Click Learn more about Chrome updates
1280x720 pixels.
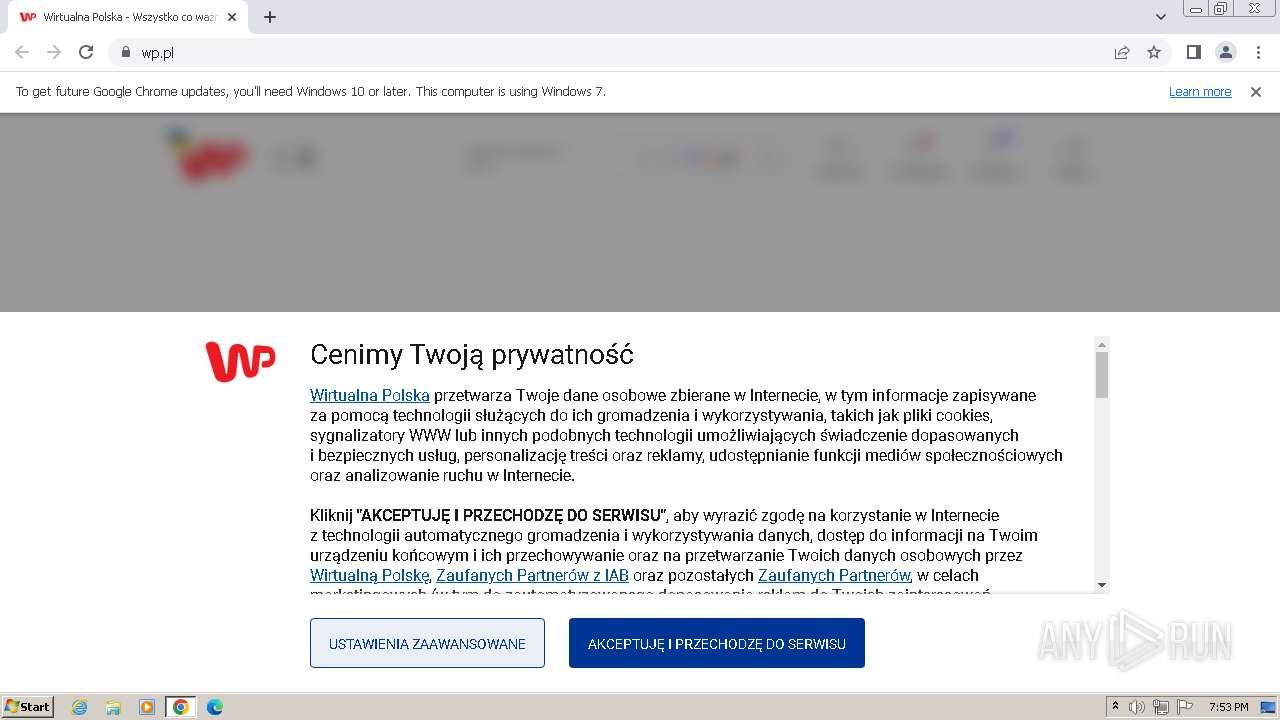(x=1200, y=91)
